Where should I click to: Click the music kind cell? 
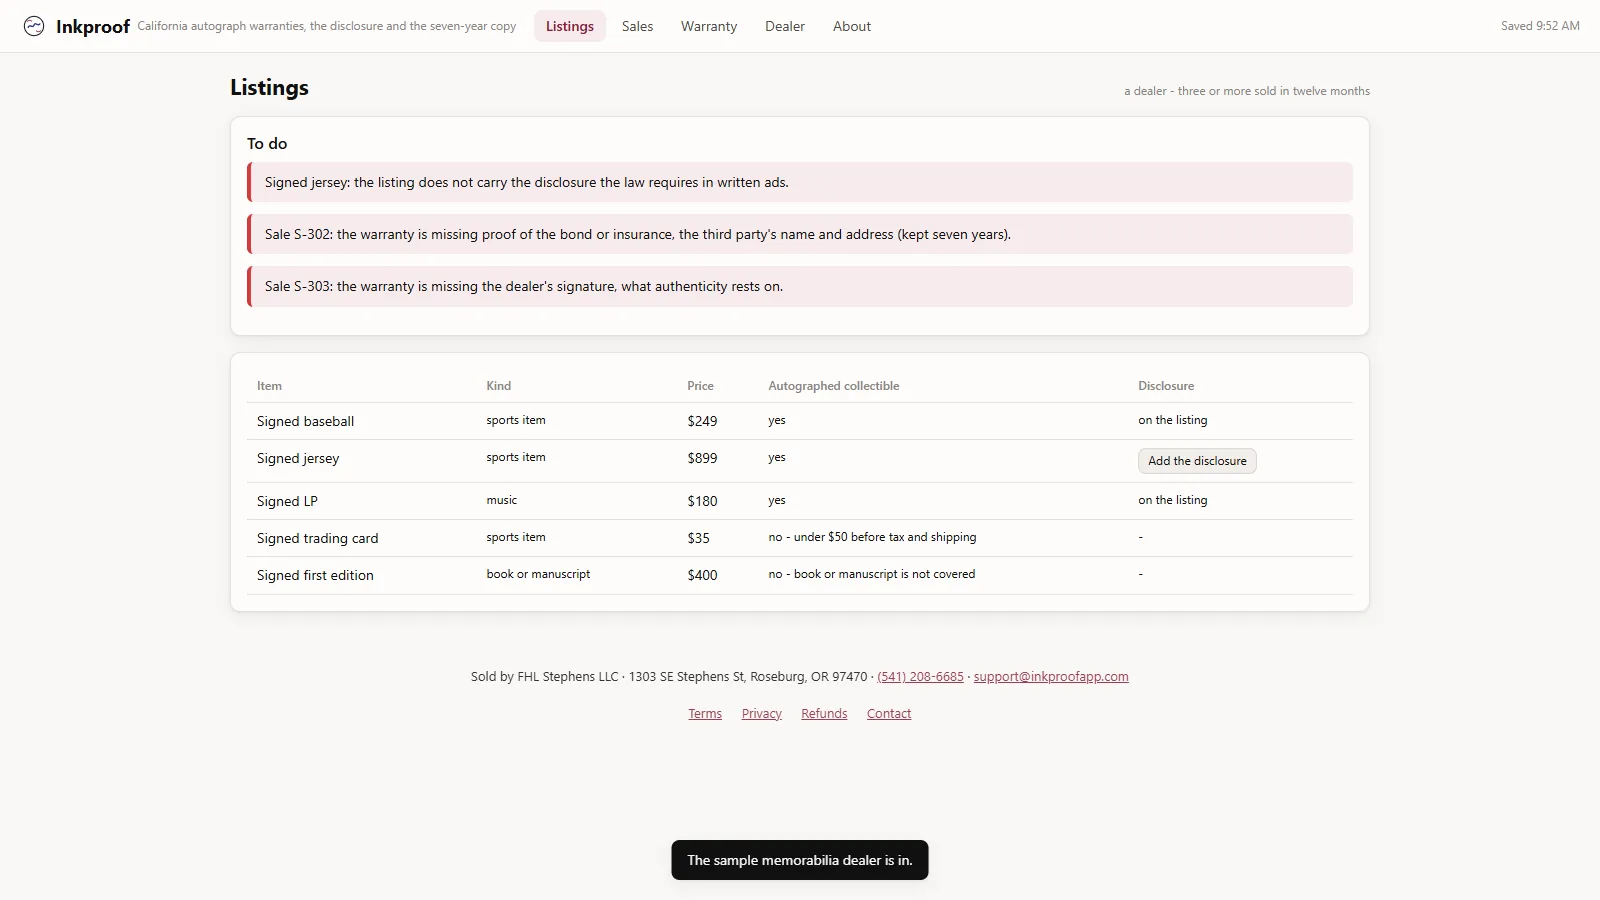click(502, 500)
